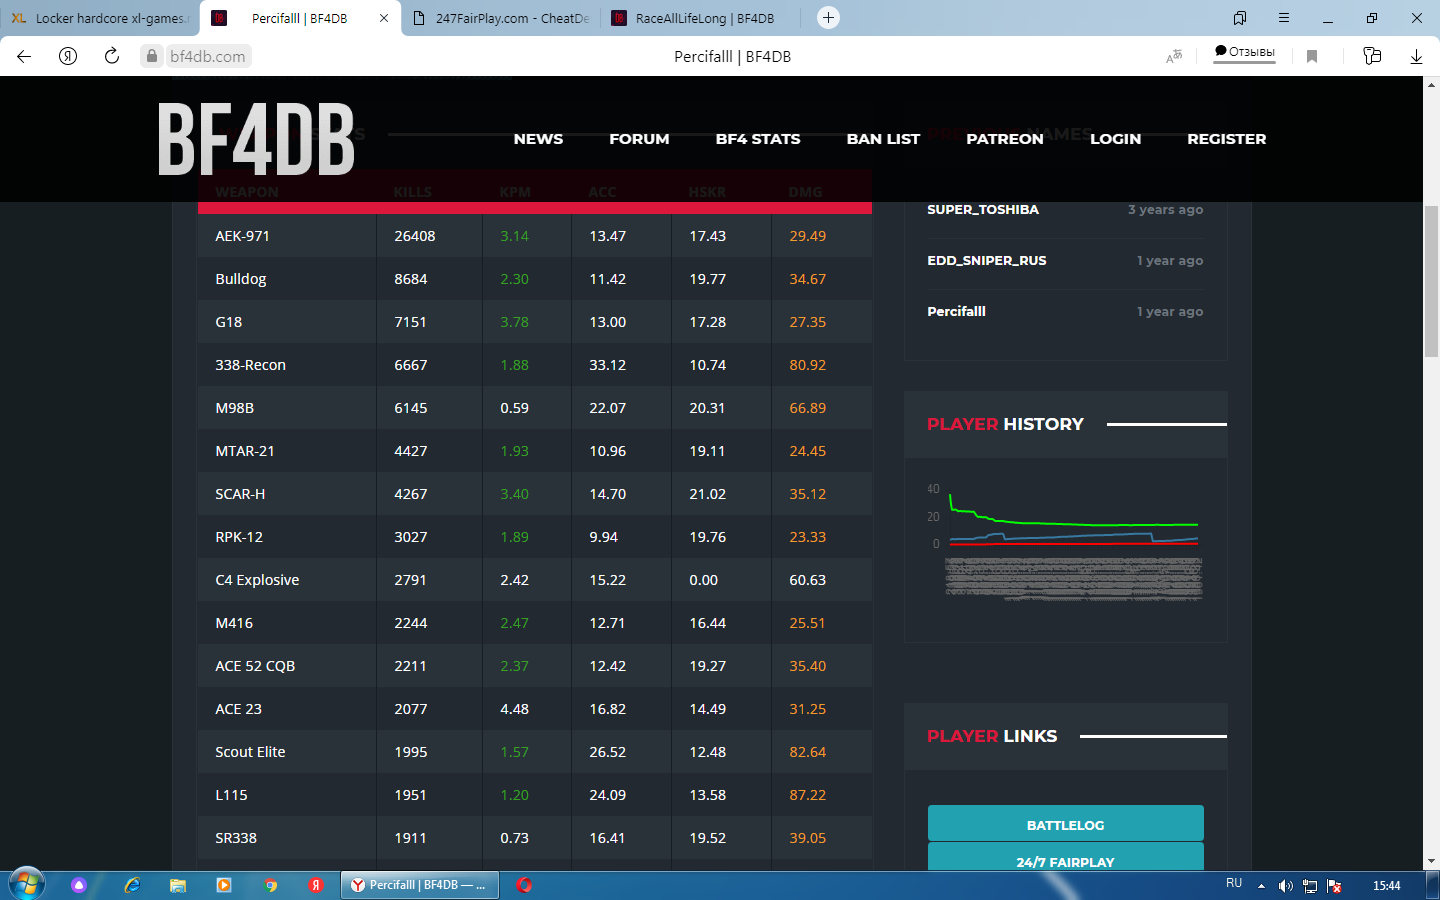Click the page's vertical scrollbar thumb

1431,280
